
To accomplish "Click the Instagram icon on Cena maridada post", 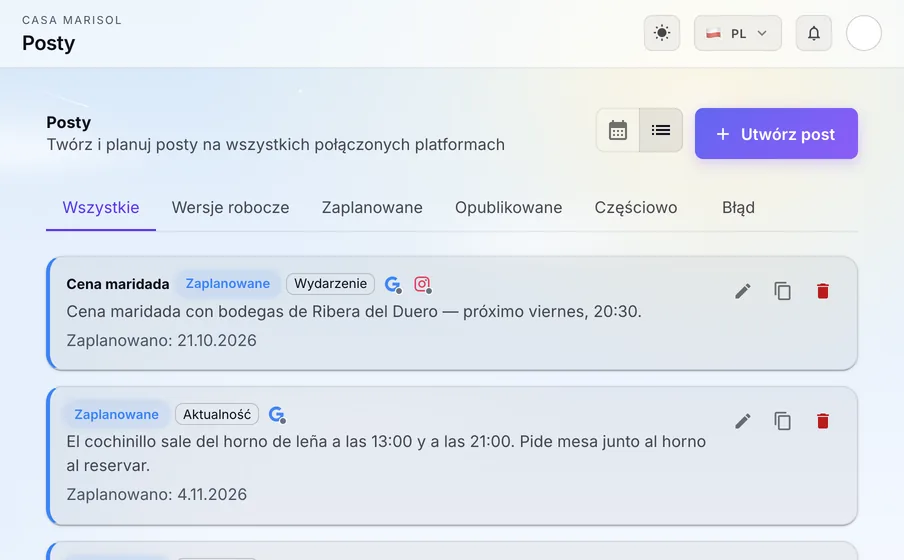I will pyautogui.click(x=423, y=284).
